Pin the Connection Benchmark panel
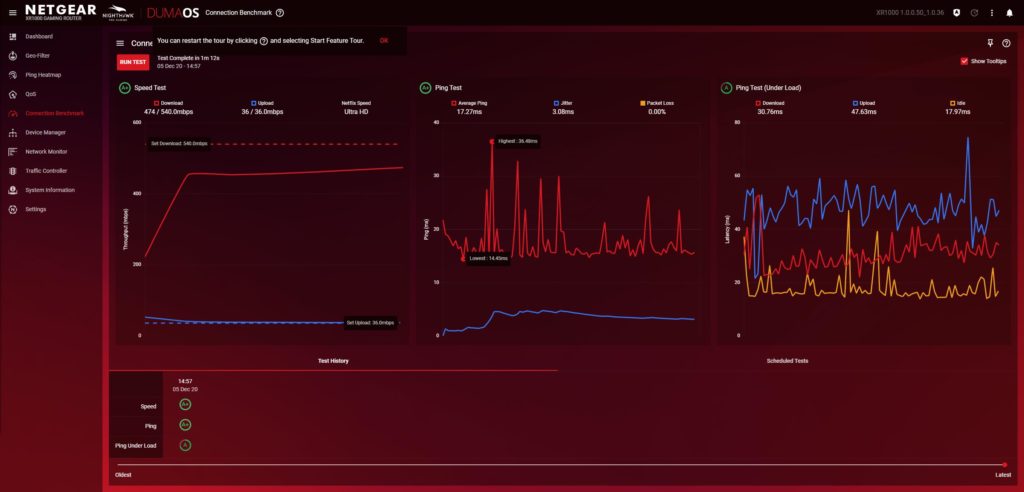1024x492 pixels. (x=988, y=43)
